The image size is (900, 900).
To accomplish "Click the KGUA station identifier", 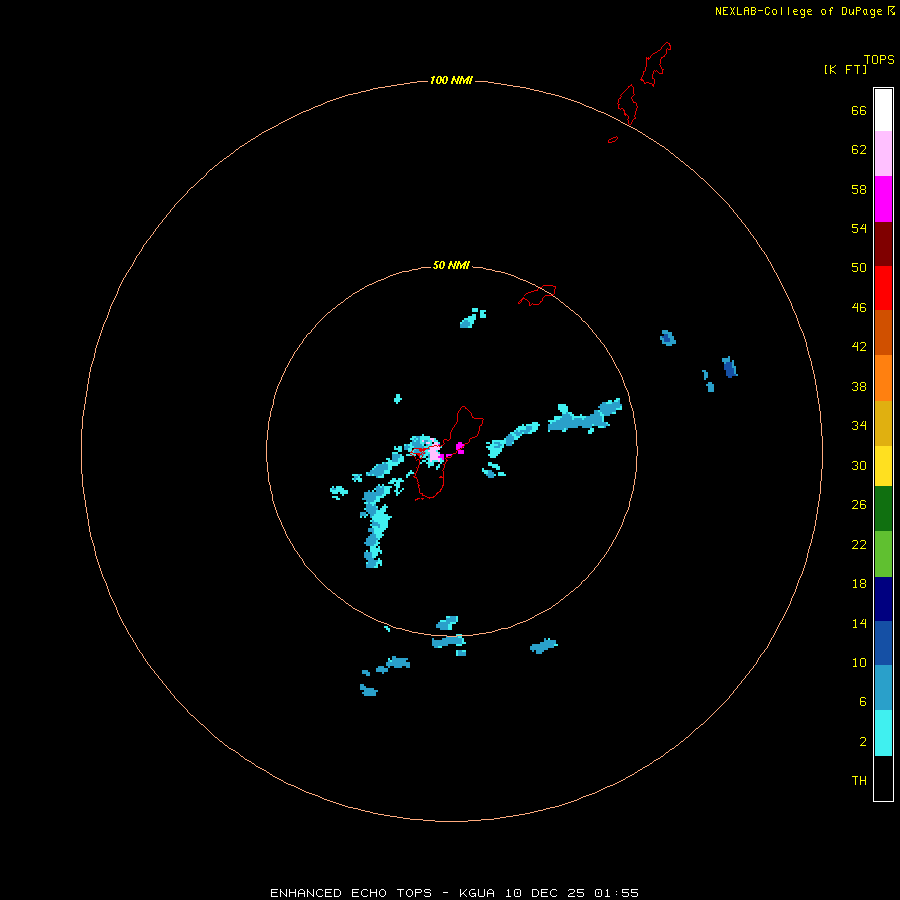I will [477, 893].
